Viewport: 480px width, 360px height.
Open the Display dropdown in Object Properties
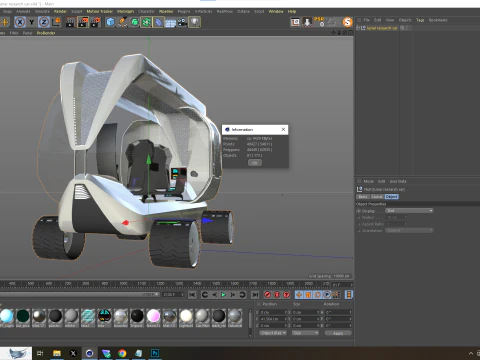click(x=409, y=211)
